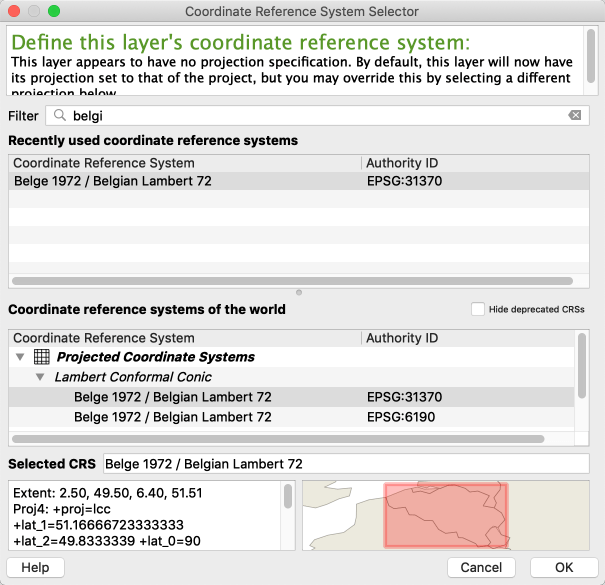Collapse Projected Coordinate Systems tree node
The width and height of the screenshot is (605, 585).
19,357
